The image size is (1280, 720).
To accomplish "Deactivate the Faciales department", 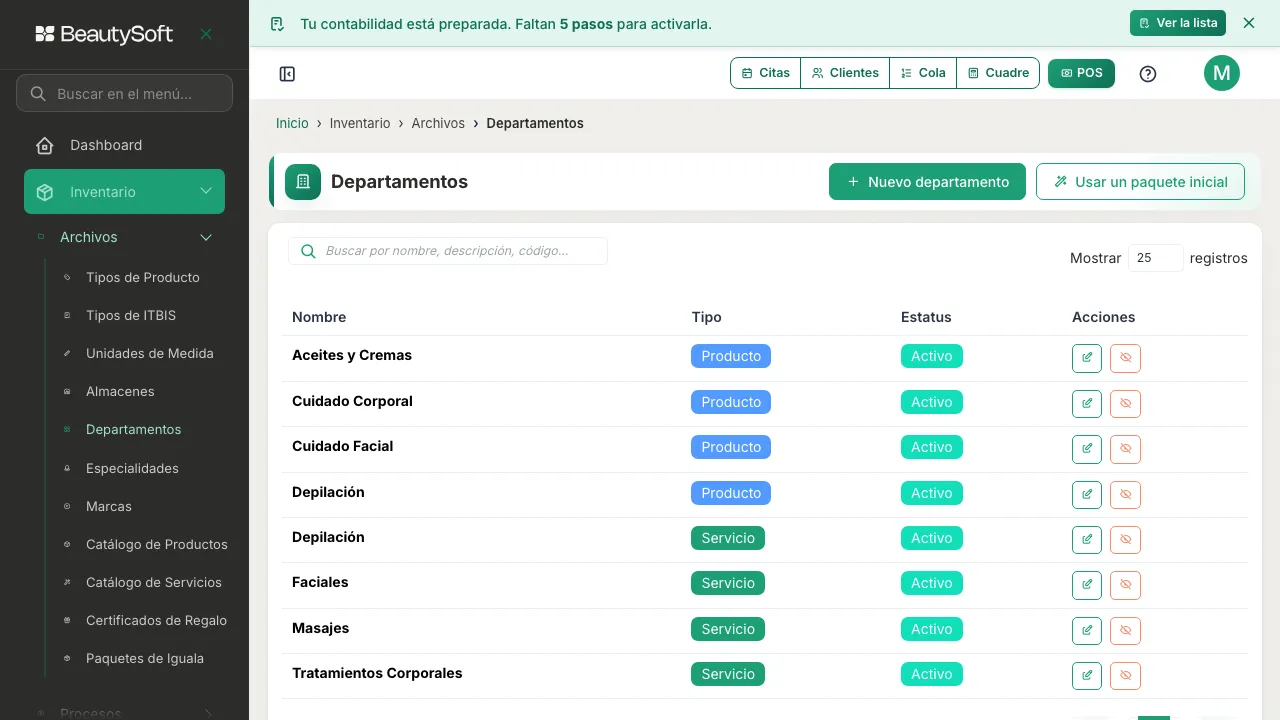I will (x=1126, y=585).
